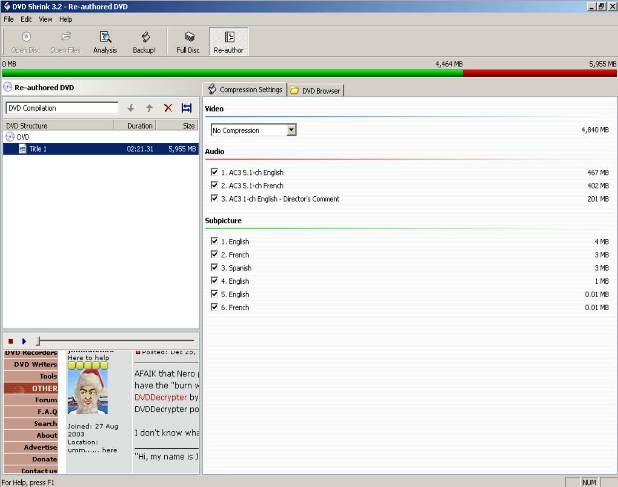618x487 pixels.
Task: Run the Analysis tool
Action: (x=105, y=42)
